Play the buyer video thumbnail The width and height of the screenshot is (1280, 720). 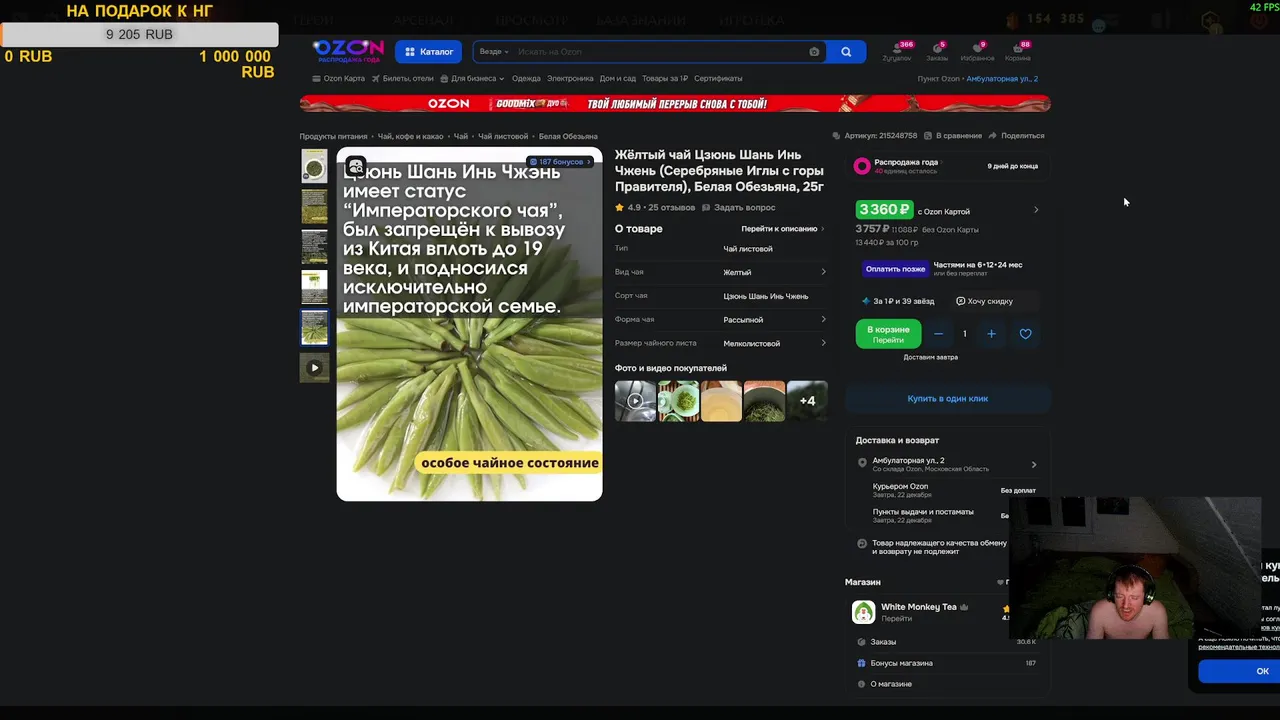635,401
